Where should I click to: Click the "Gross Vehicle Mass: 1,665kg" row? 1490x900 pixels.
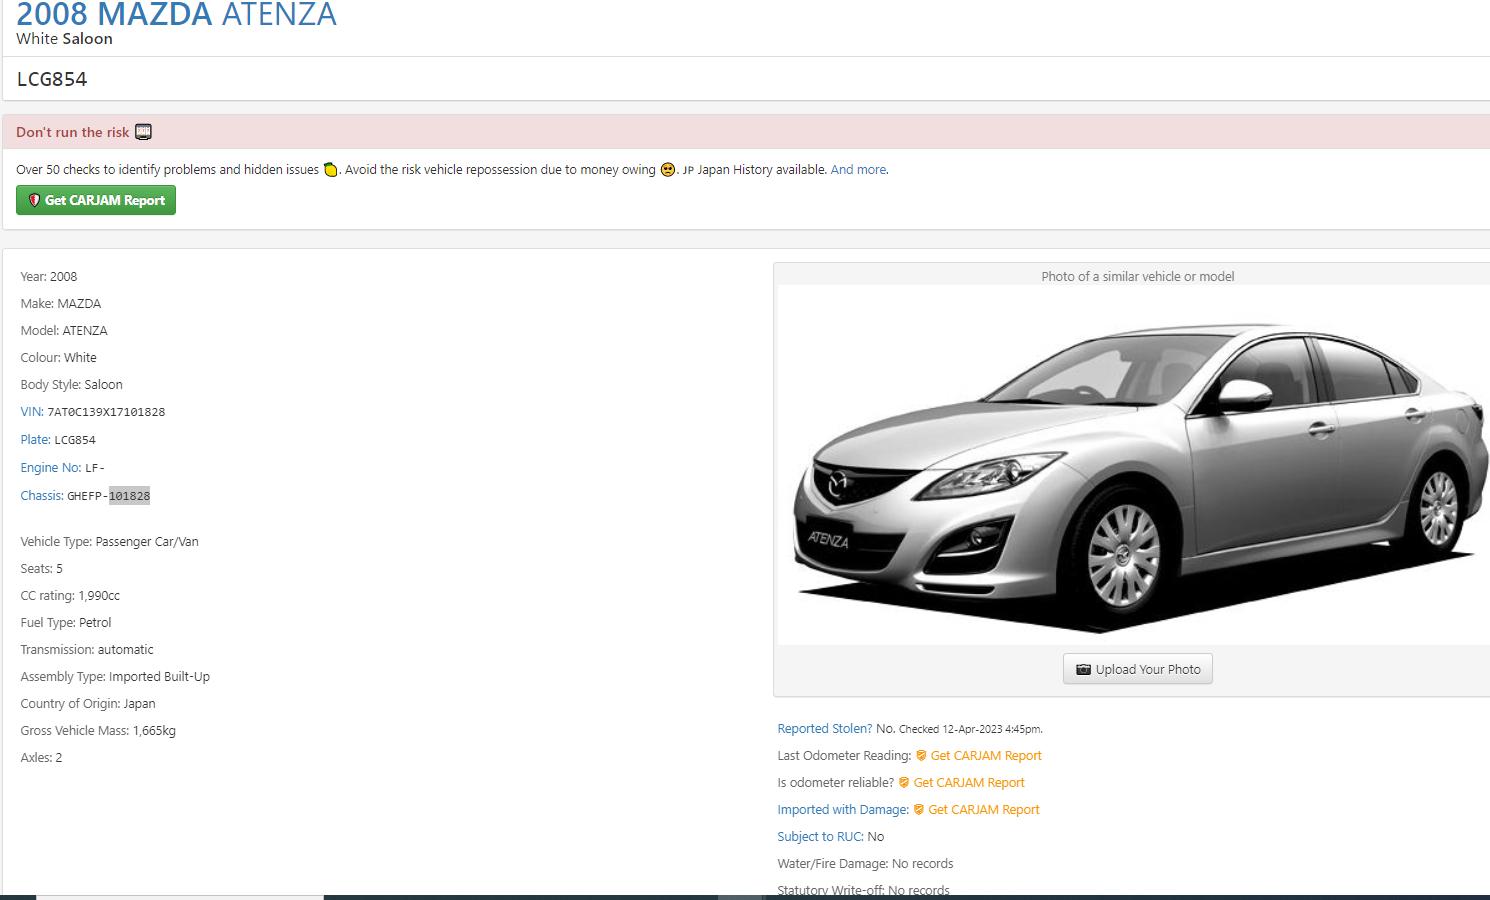[x=98, y=730]
